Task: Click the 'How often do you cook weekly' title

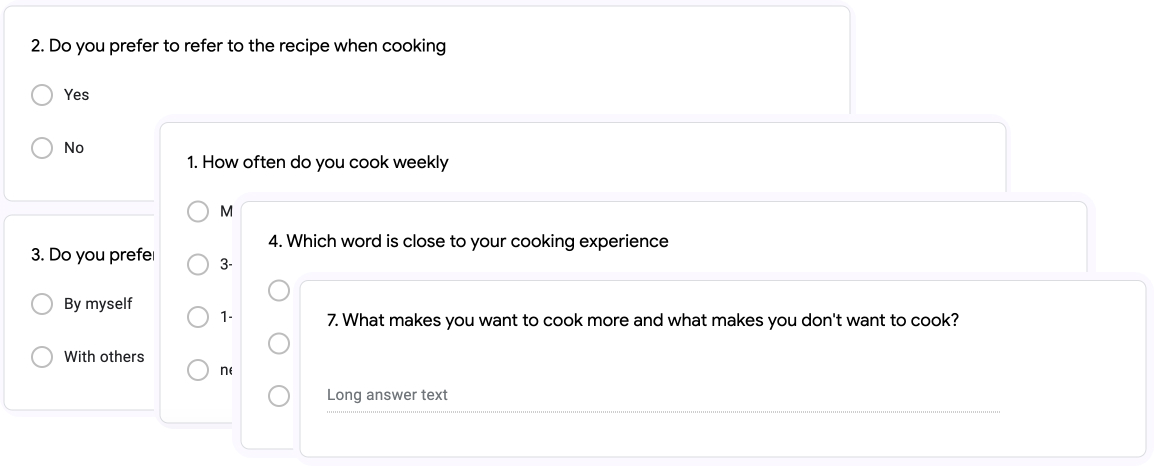Action: (x=318, y=162)
